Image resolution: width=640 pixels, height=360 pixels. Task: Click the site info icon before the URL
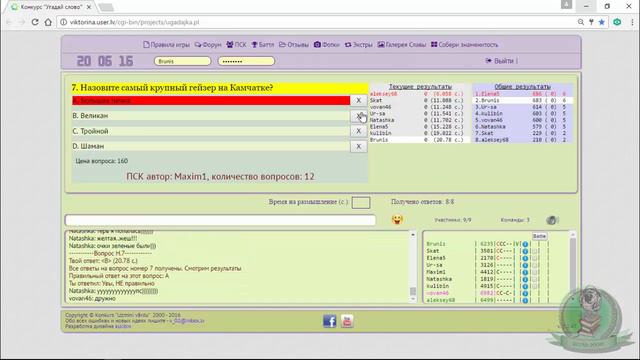pos(64,22)
